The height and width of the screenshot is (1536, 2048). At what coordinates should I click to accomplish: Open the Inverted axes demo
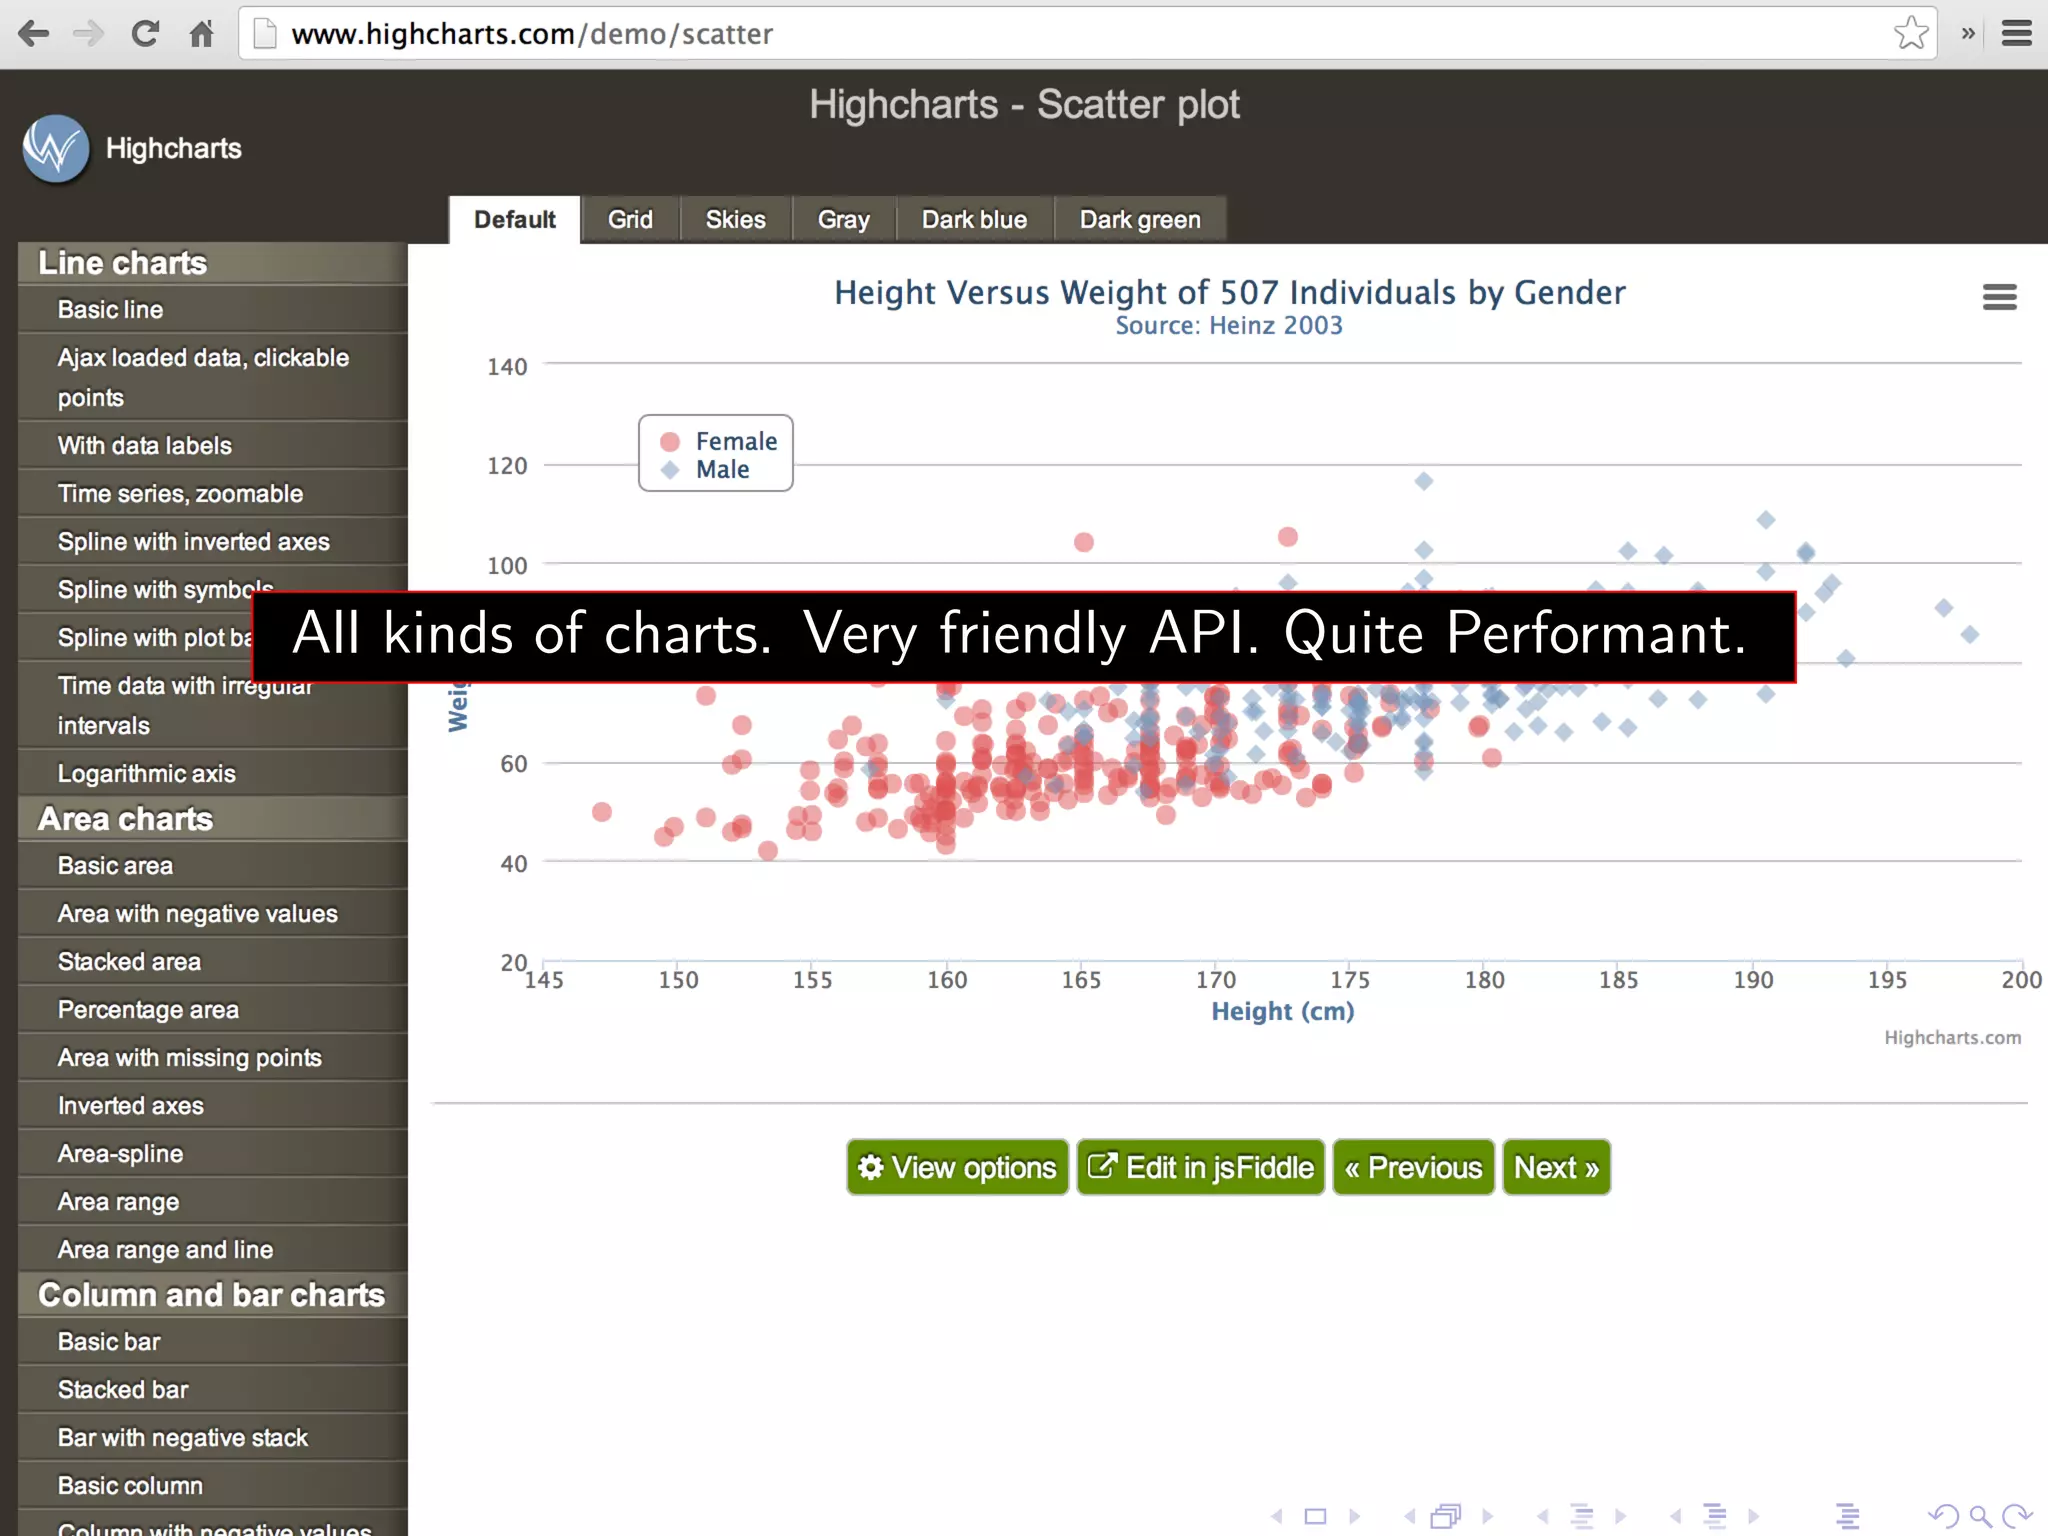coord(213,1106)
